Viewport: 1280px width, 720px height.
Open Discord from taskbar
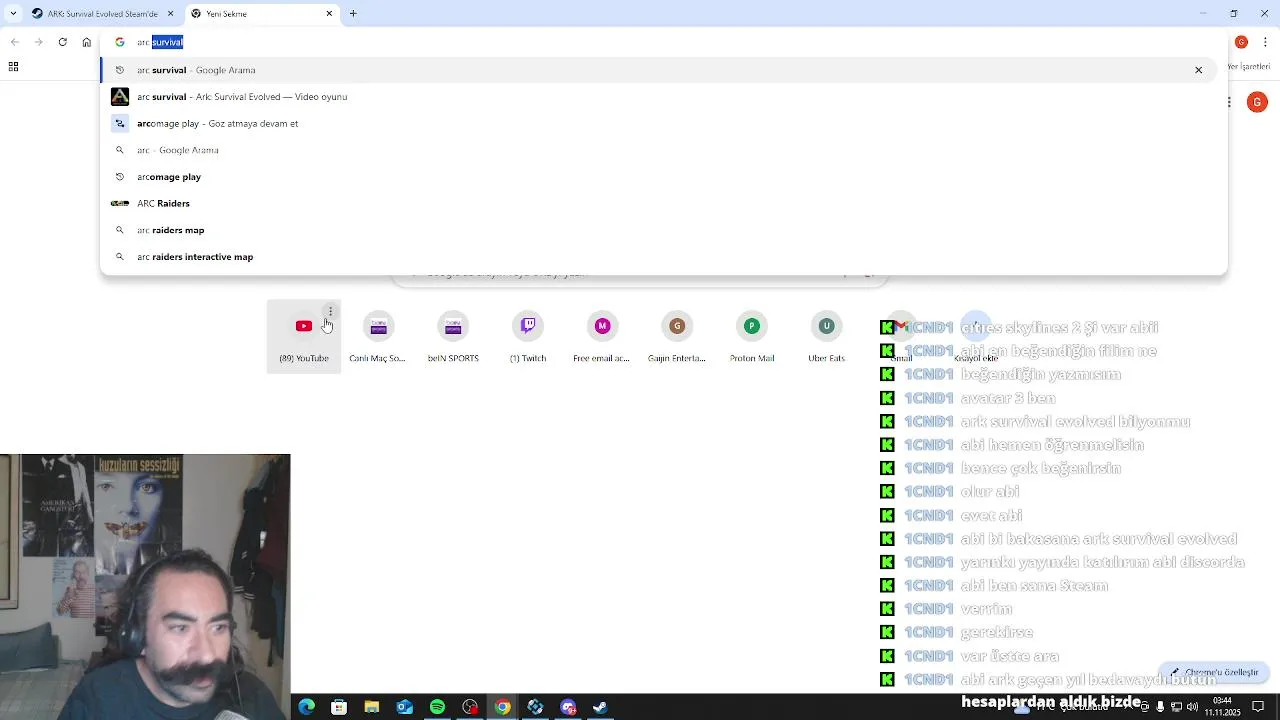pos(568,707)
